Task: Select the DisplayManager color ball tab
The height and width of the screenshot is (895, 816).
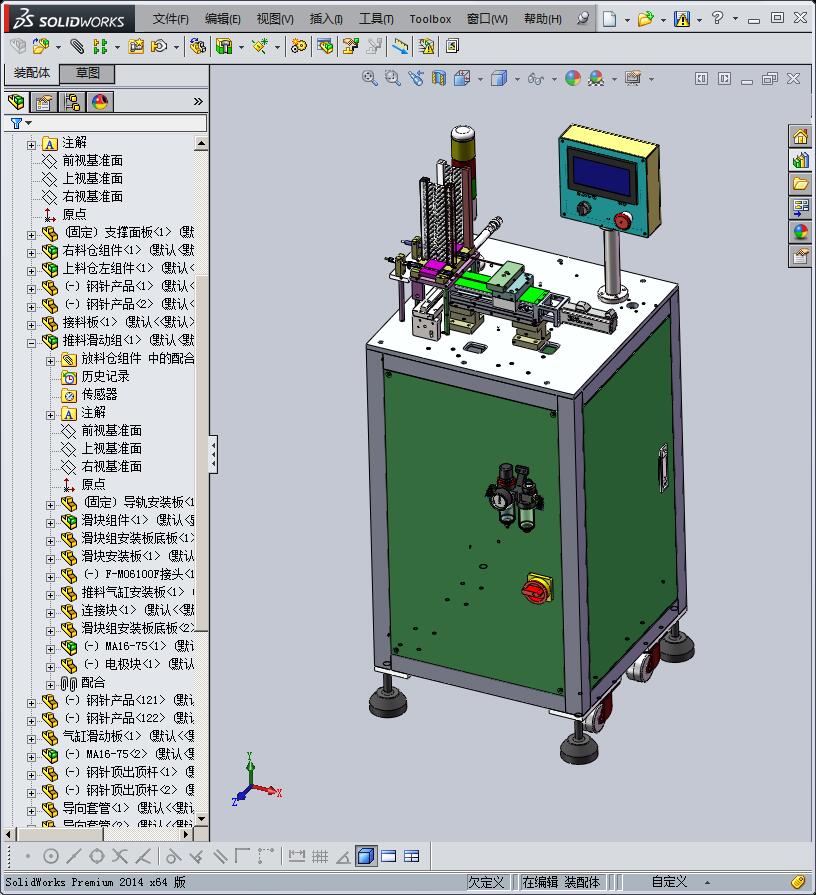Action: click(100, 102)
